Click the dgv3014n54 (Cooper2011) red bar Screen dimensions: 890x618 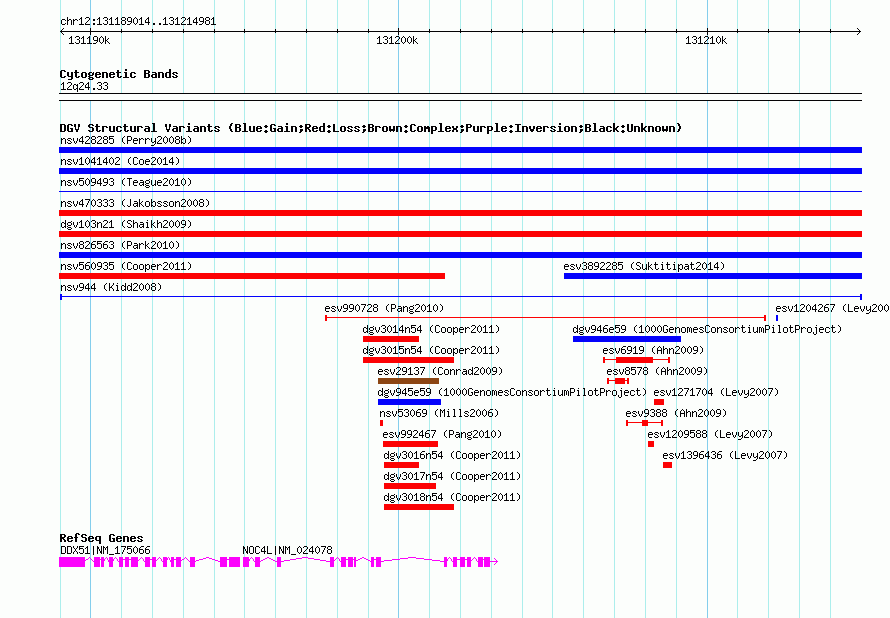391,339
